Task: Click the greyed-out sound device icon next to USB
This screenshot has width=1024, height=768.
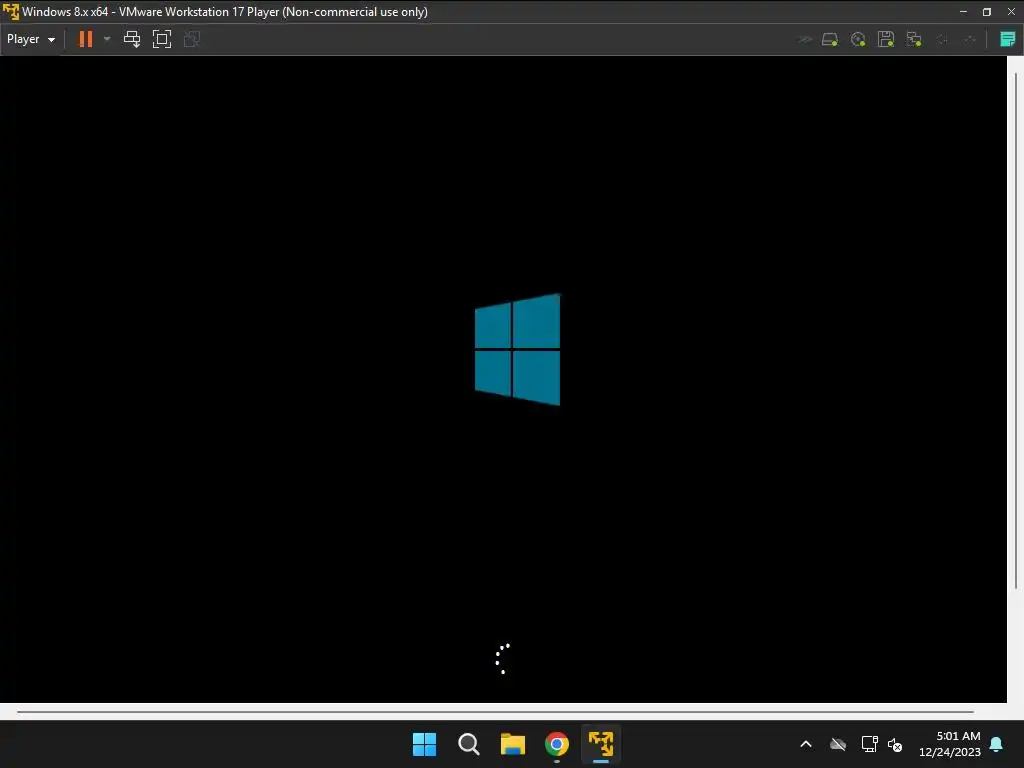Action: (970, 39)
